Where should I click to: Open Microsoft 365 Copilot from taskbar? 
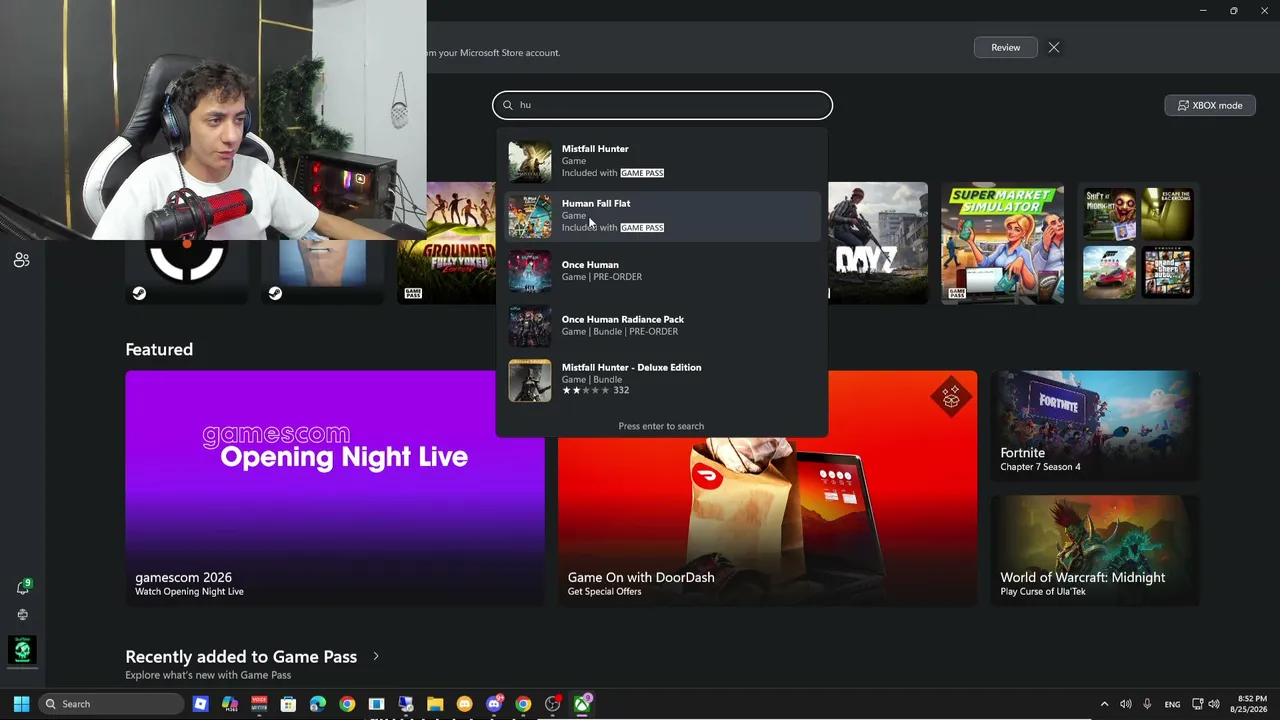[229, 704]
